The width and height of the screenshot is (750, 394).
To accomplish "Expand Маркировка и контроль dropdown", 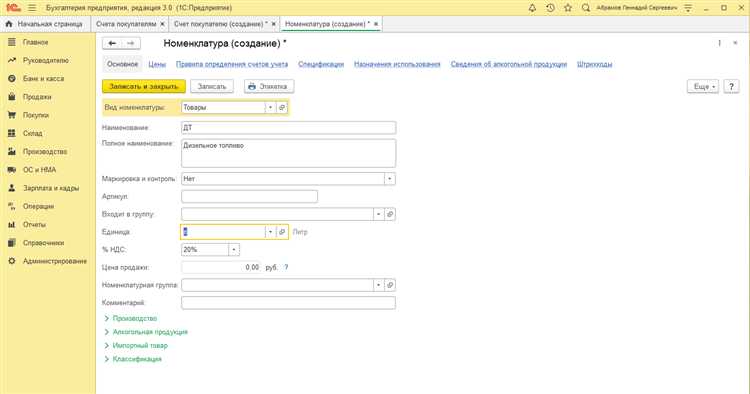I will click(x=389, y=179).
